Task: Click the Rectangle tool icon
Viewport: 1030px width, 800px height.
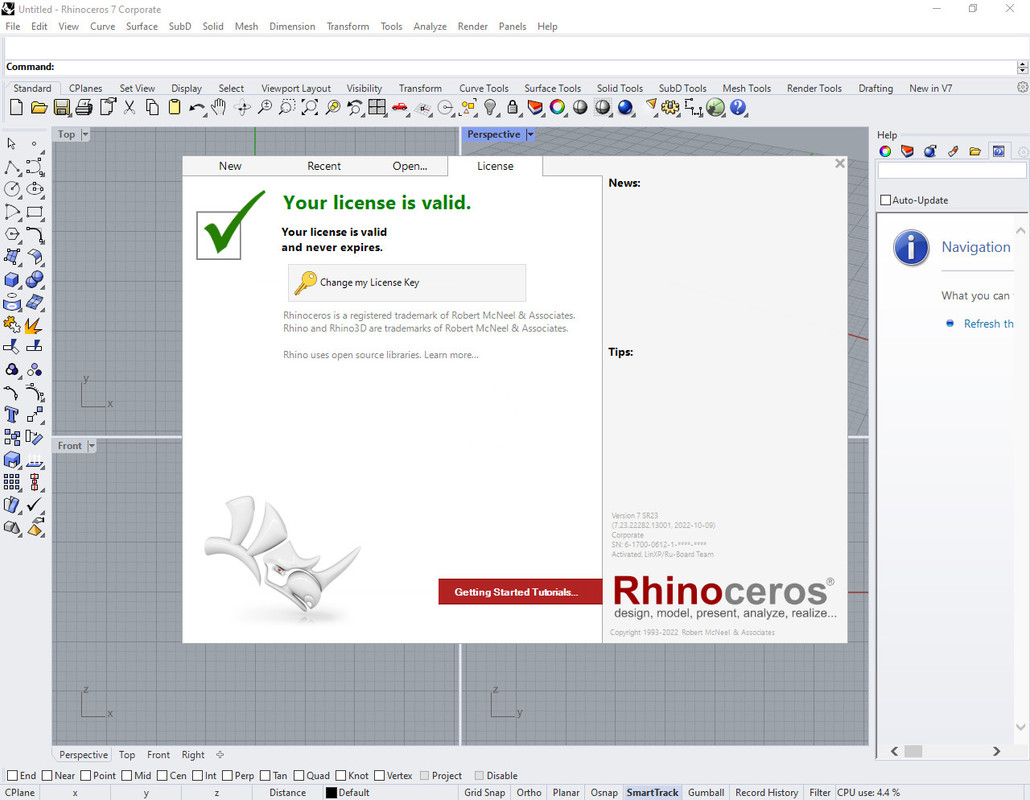Action: coord(35,211)
